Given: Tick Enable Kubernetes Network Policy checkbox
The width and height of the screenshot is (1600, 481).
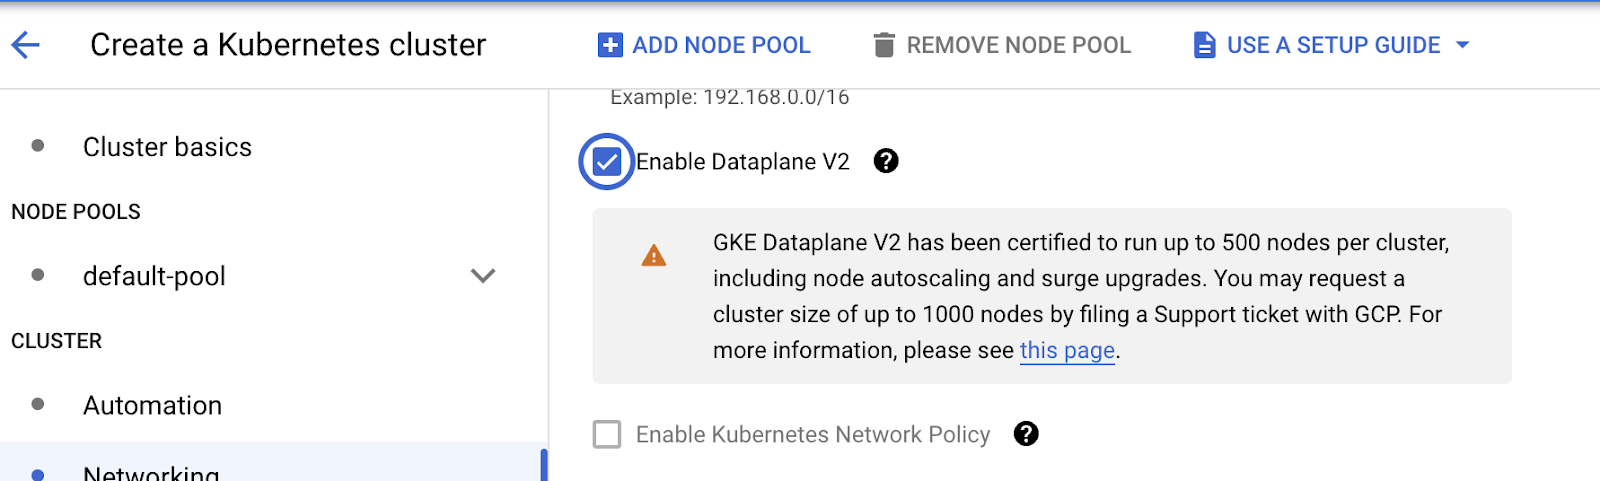Looking at the screenshot, I should pyautogui.click(x=607, y=434).
